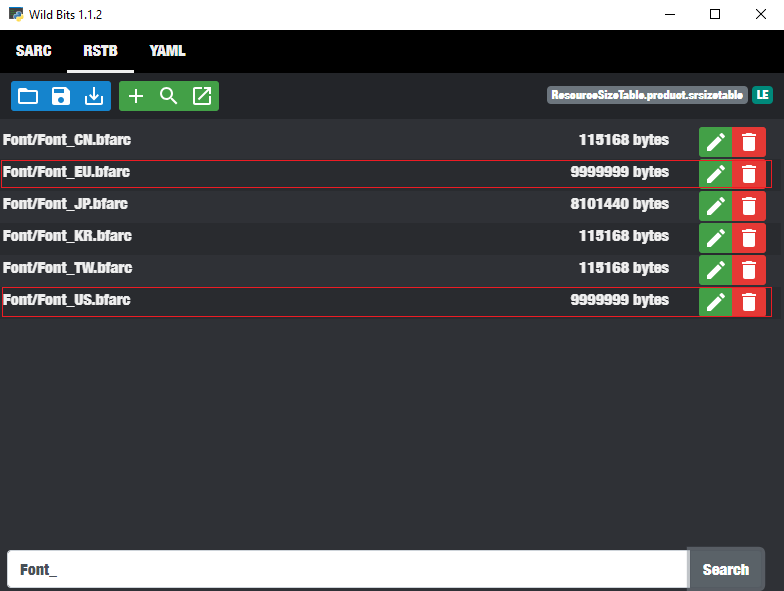Image resolution: width=784 pixels, height=591 pixels.
Task: Open the YAML tab
Action: pyautogui.click(x=168, y=51)
